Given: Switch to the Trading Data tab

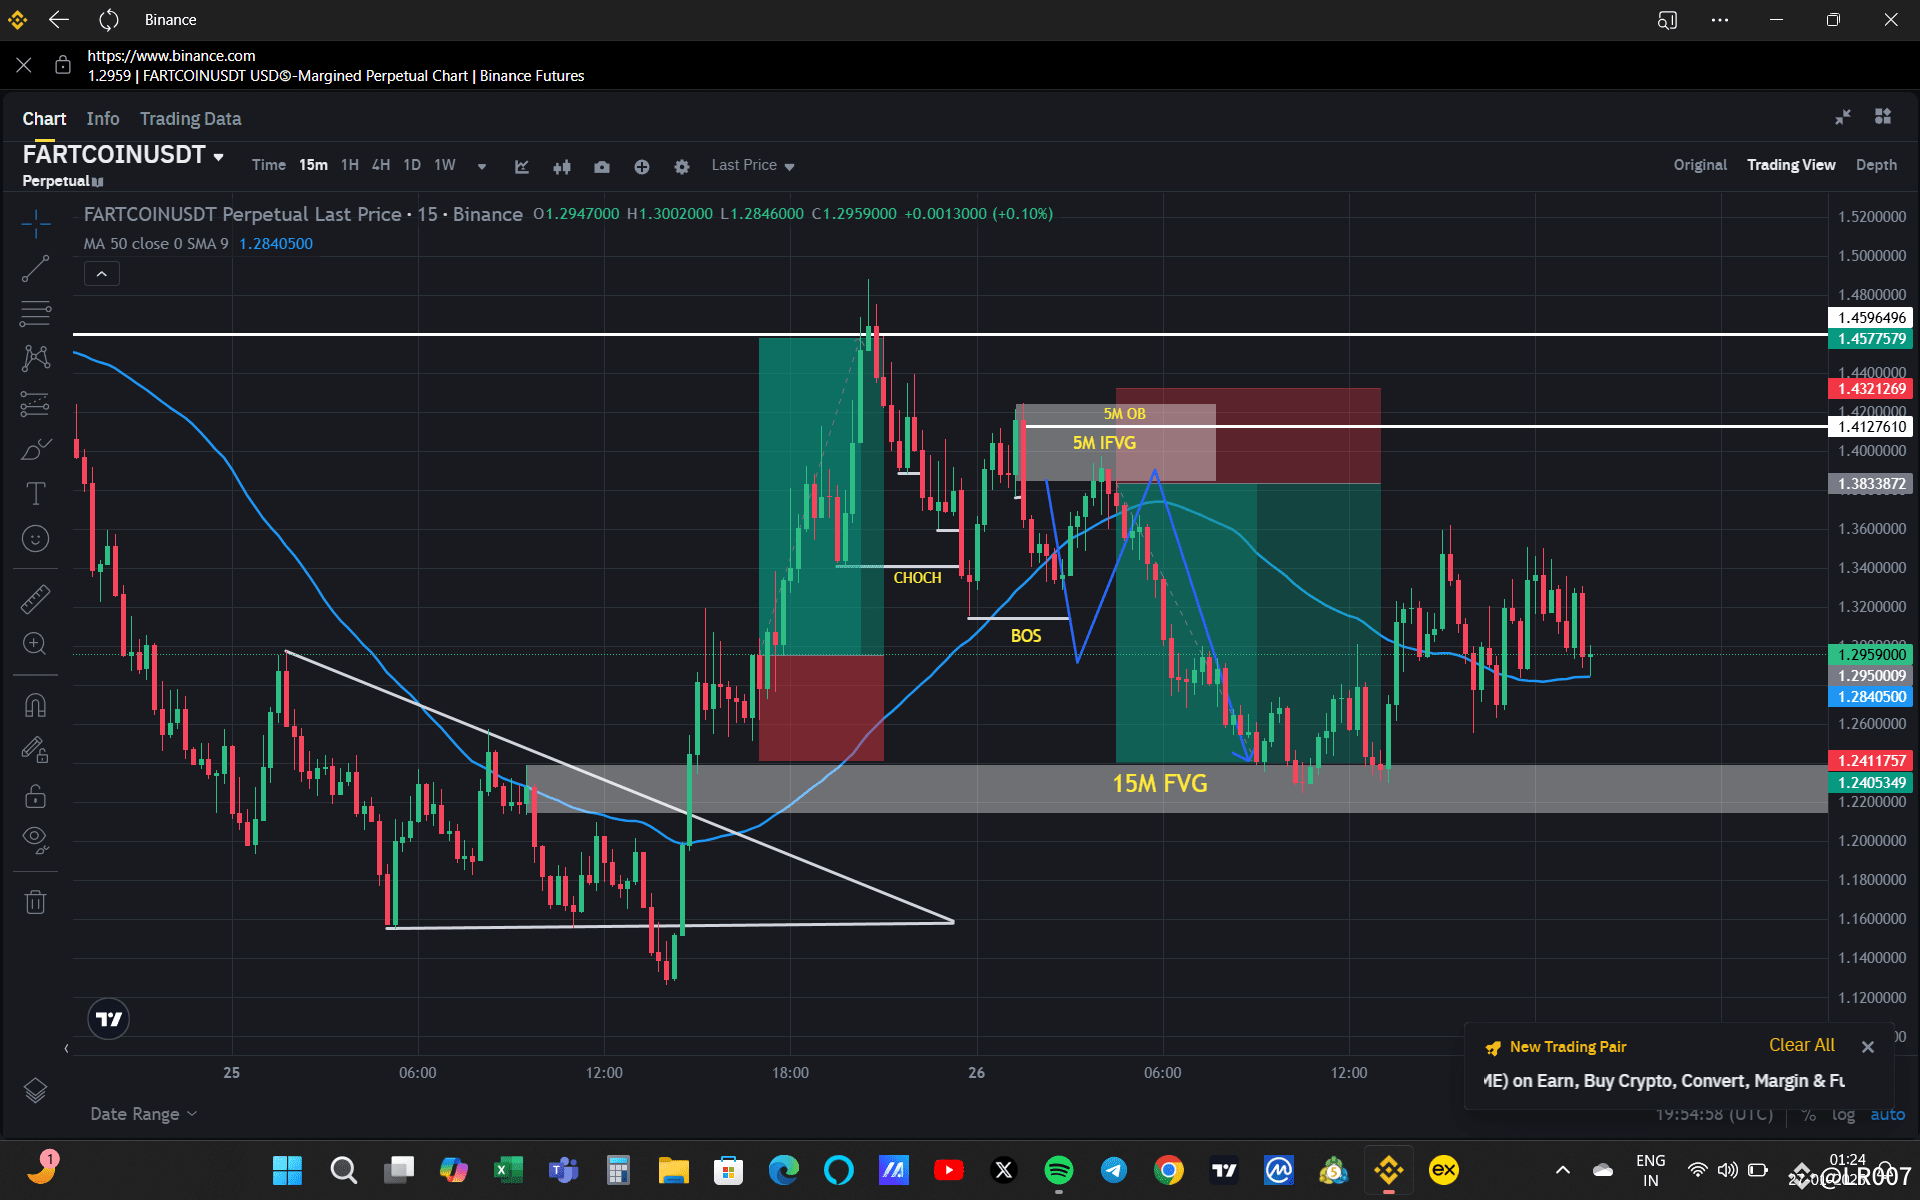Looking at the screenshot, I should pyautogui.click(x=191, y=119).
